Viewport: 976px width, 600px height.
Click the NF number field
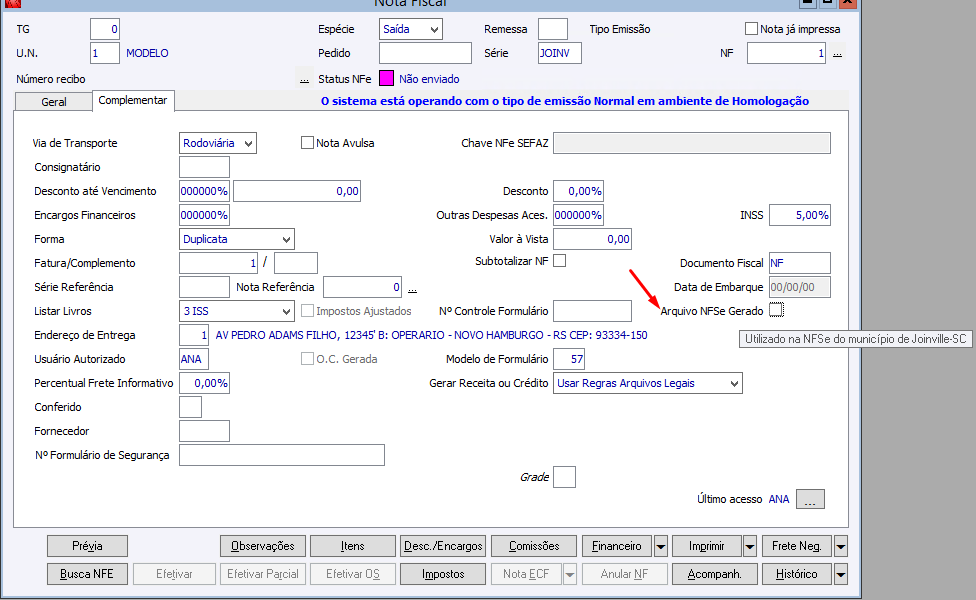click(x=786, y=53)
